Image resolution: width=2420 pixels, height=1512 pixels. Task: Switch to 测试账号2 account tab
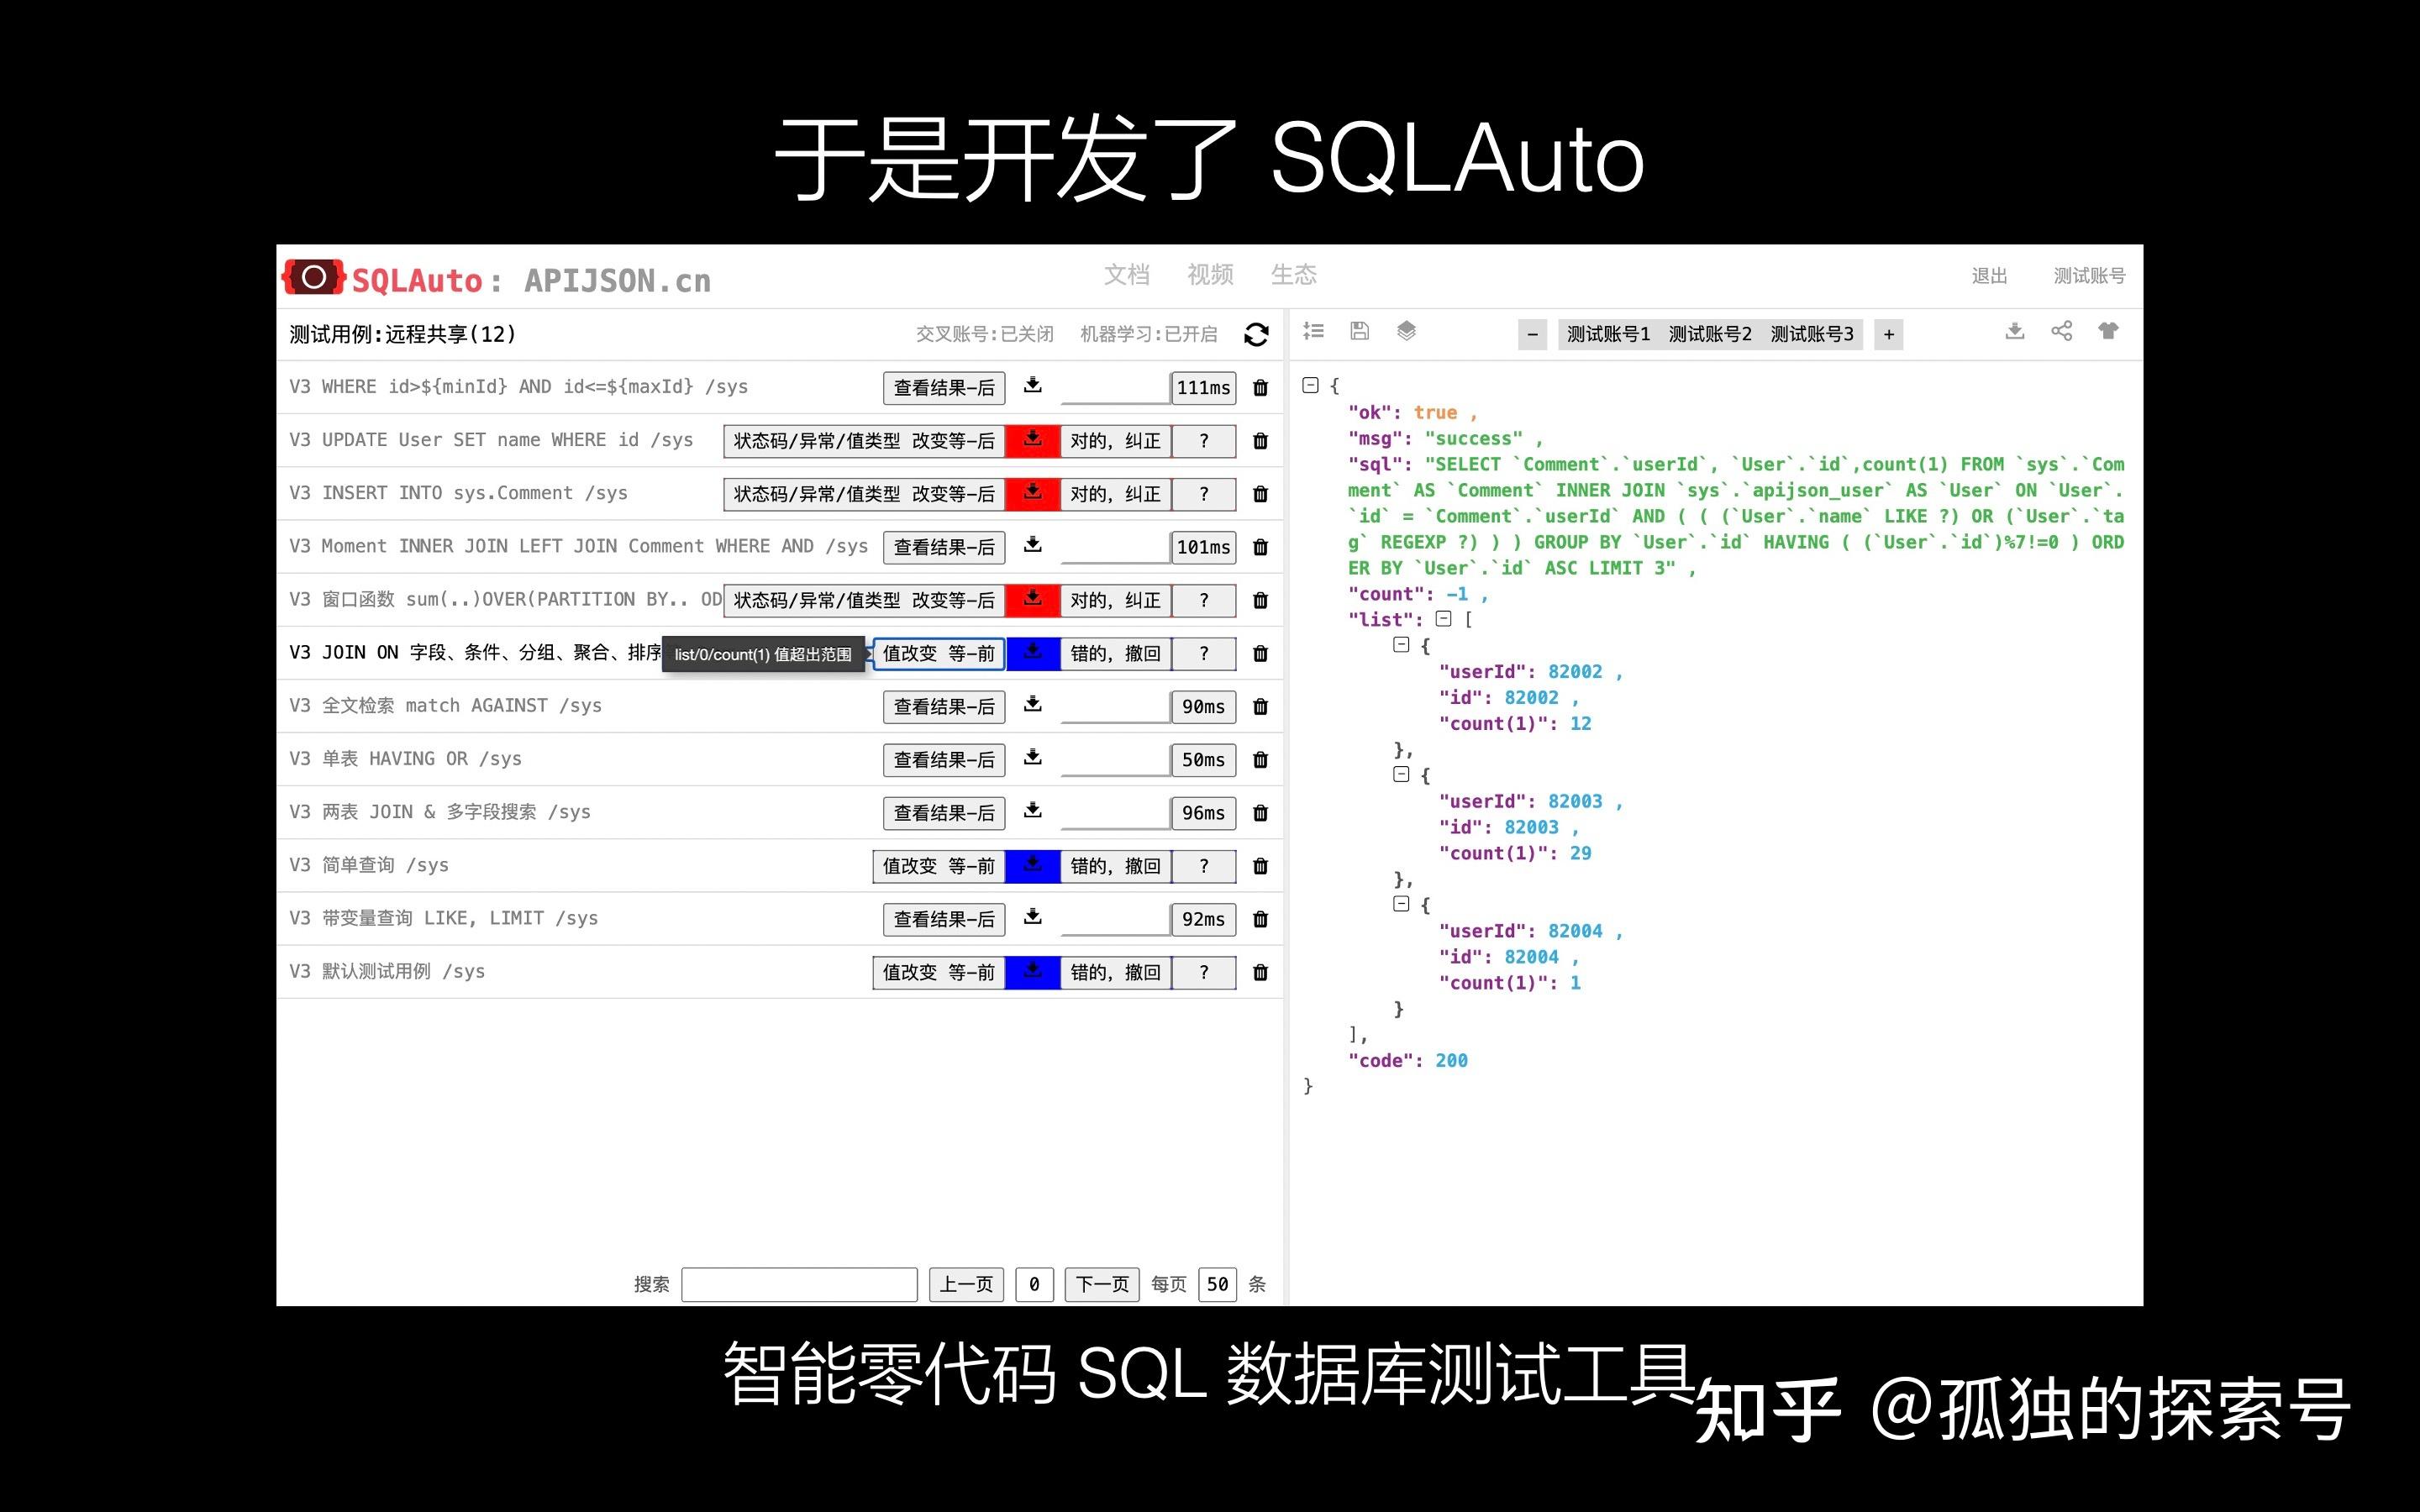pos(1709,334)
